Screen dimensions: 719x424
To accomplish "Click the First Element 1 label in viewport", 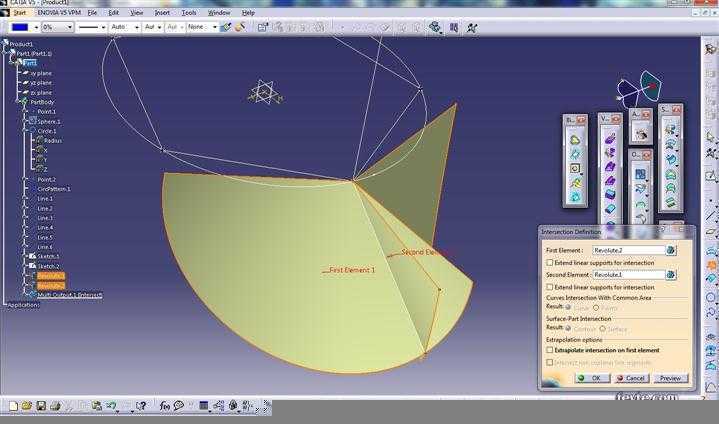I will (x=352, y=270).
